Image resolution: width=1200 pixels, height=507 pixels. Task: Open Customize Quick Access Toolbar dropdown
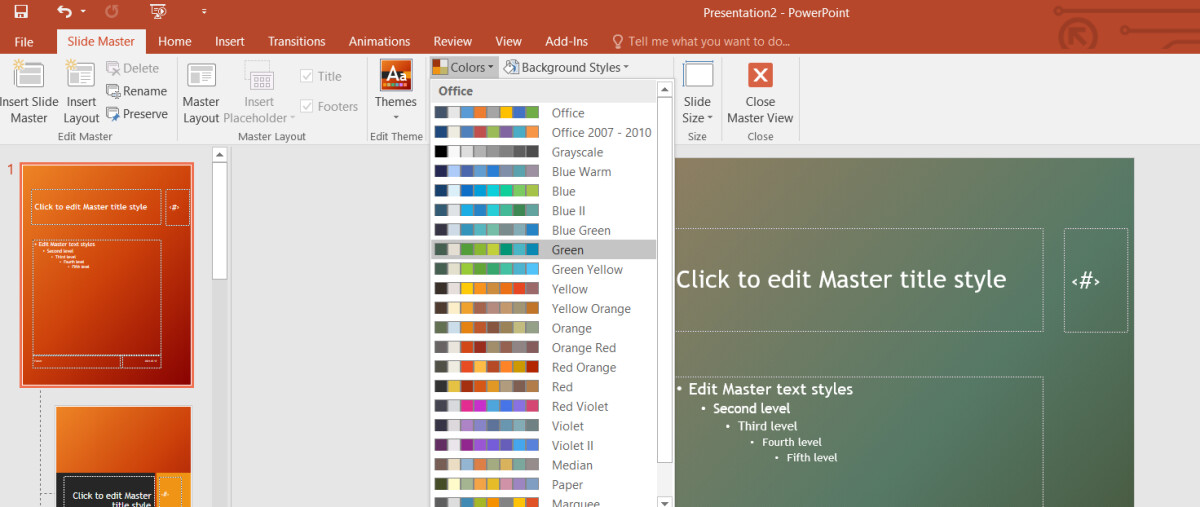click(204, 12)
